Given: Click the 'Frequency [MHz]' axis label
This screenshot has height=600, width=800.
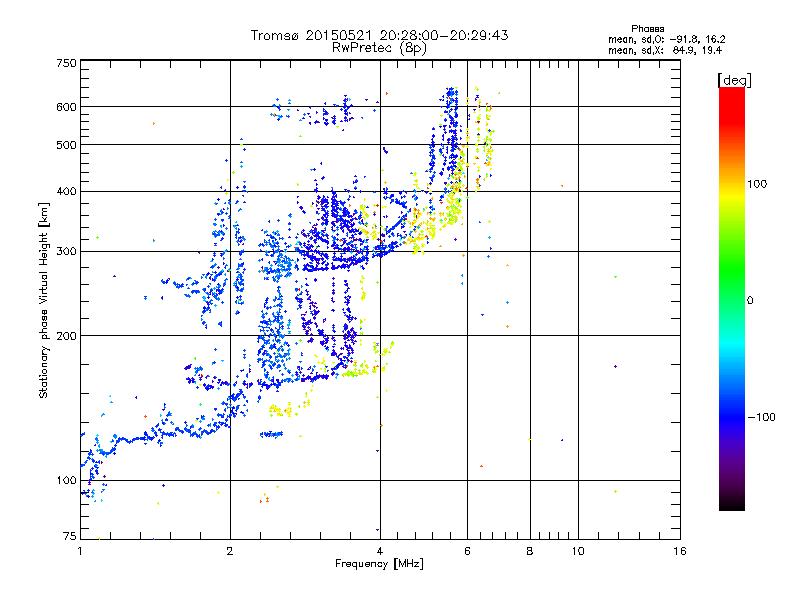Looking at the screenshot, I should pos(379,564).
